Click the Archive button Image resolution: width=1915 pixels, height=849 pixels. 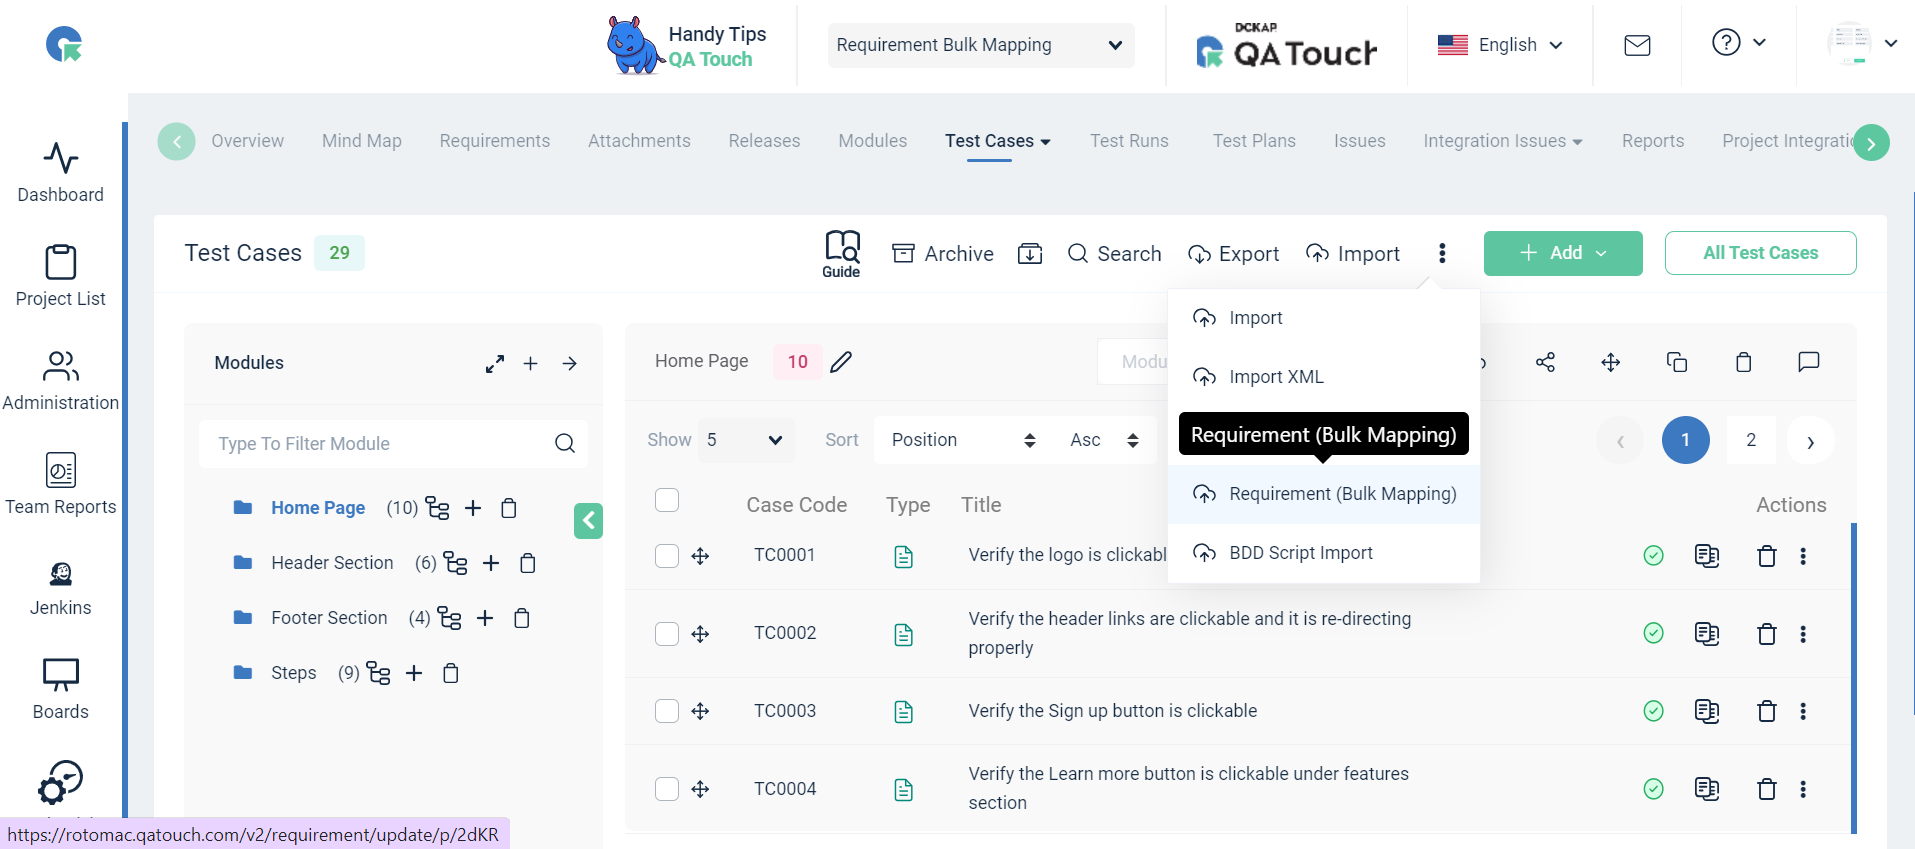click(943, 254)
